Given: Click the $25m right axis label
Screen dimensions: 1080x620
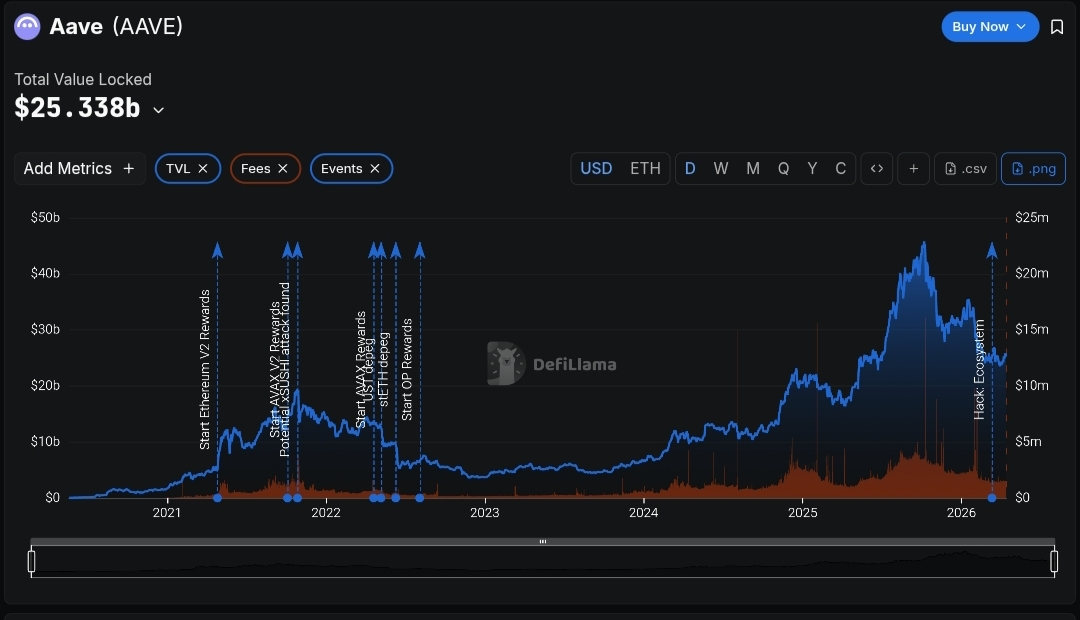Looking at the screenshot, I should (1032, 218).
